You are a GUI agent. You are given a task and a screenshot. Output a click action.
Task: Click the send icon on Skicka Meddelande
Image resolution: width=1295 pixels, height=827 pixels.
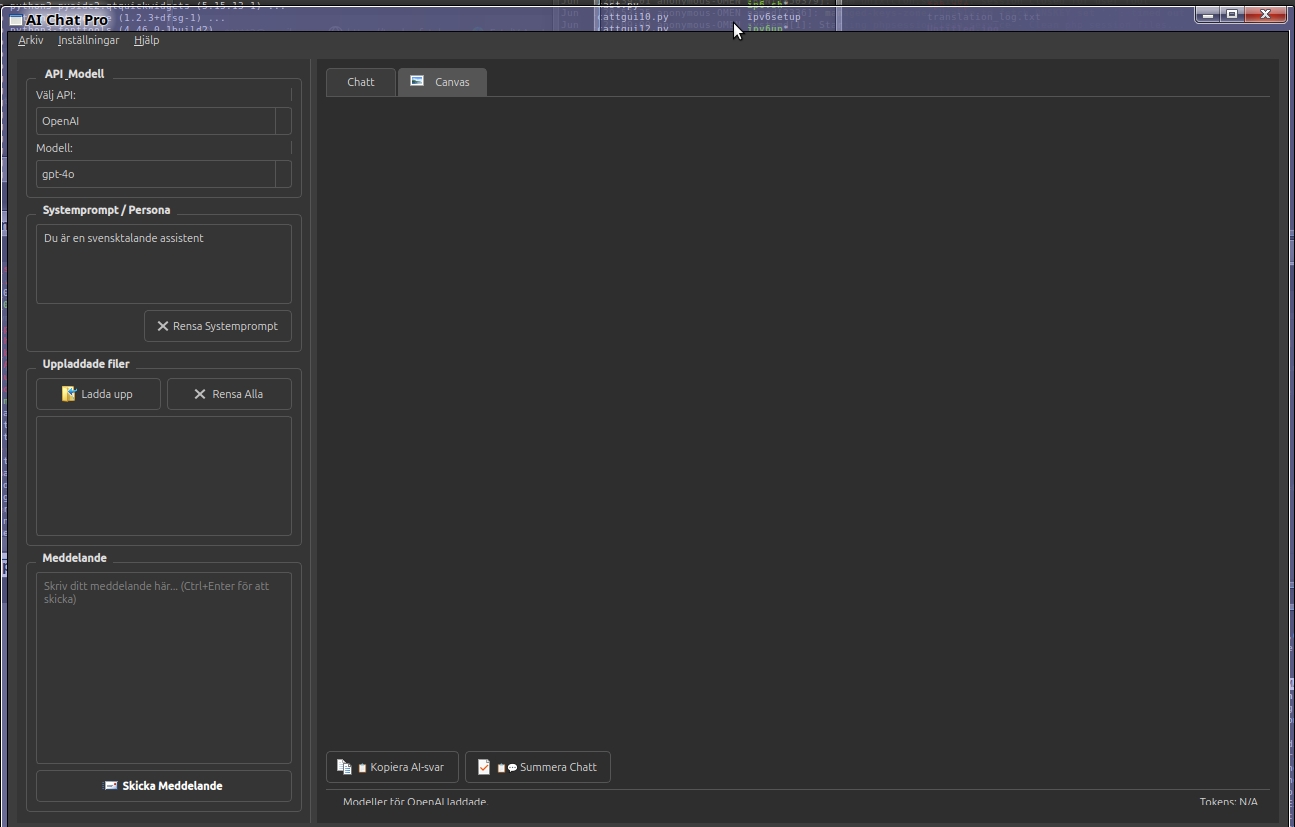pos(111,786)
